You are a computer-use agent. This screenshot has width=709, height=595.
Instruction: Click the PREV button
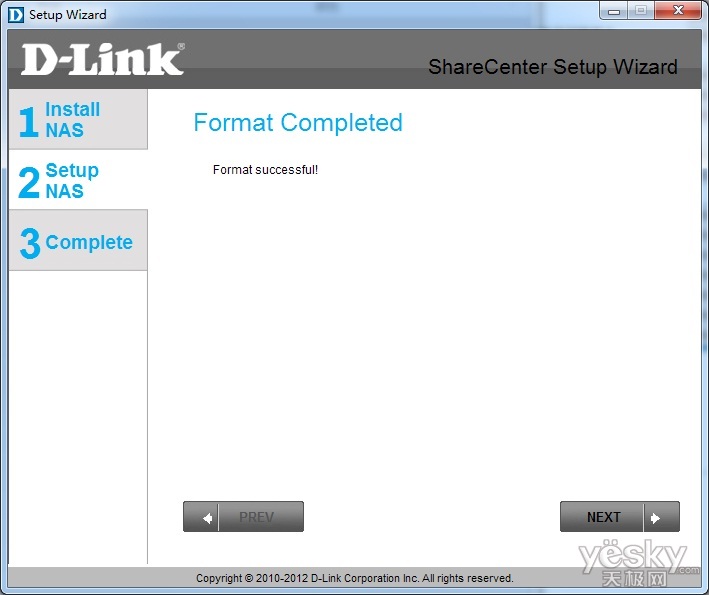(x=243, y=516)
